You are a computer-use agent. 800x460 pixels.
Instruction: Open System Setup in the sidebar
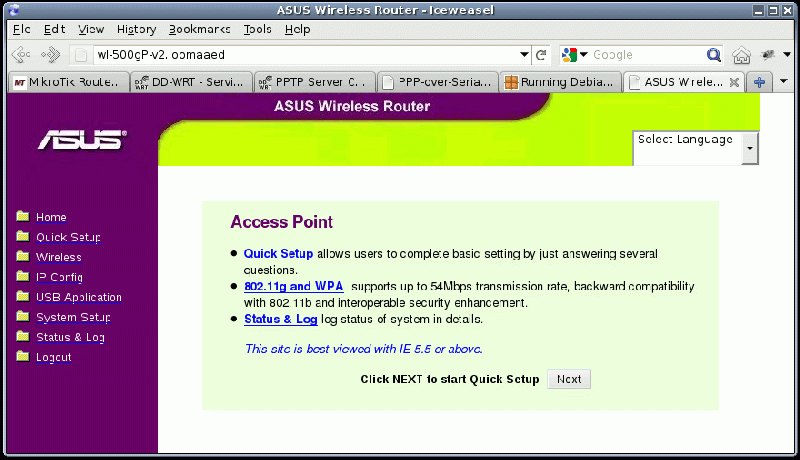(73, 317)
